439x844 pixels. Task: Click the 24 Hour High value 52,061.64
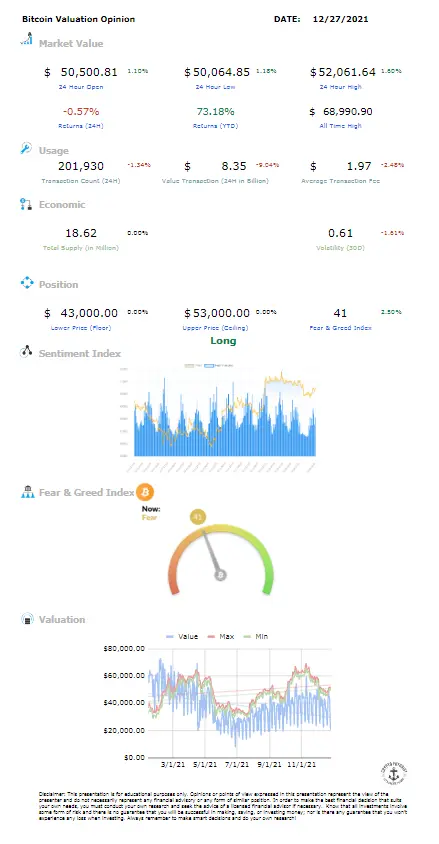point(346,72)
